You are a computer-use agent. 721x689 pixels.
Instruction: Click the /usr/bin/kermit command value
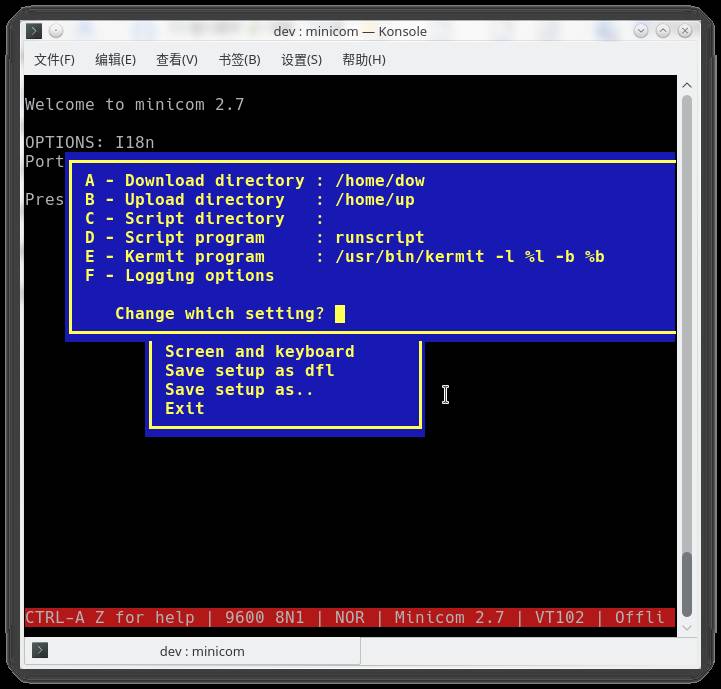[470, 257]
